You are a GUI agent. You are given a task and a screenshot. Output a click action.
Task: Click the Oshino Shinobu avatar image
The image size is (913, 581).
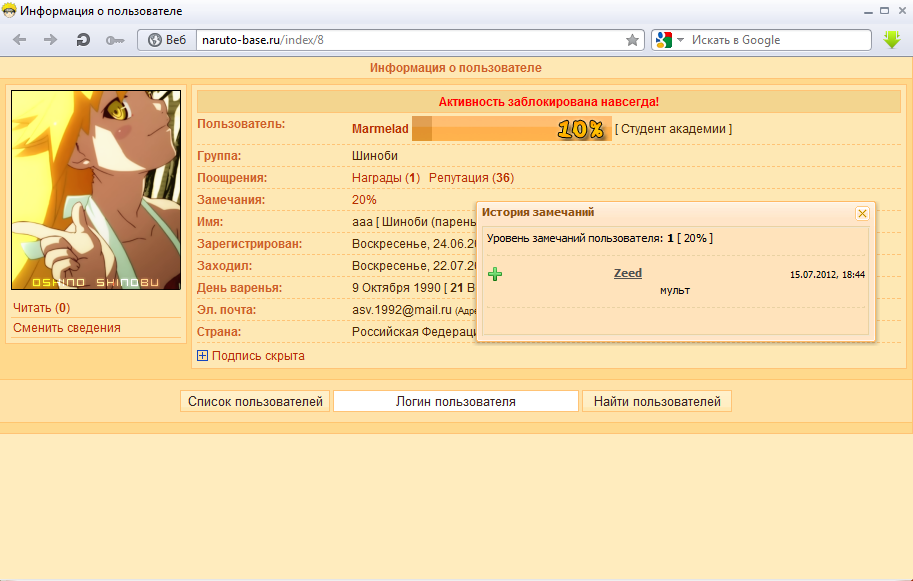[x=96, y=190]
